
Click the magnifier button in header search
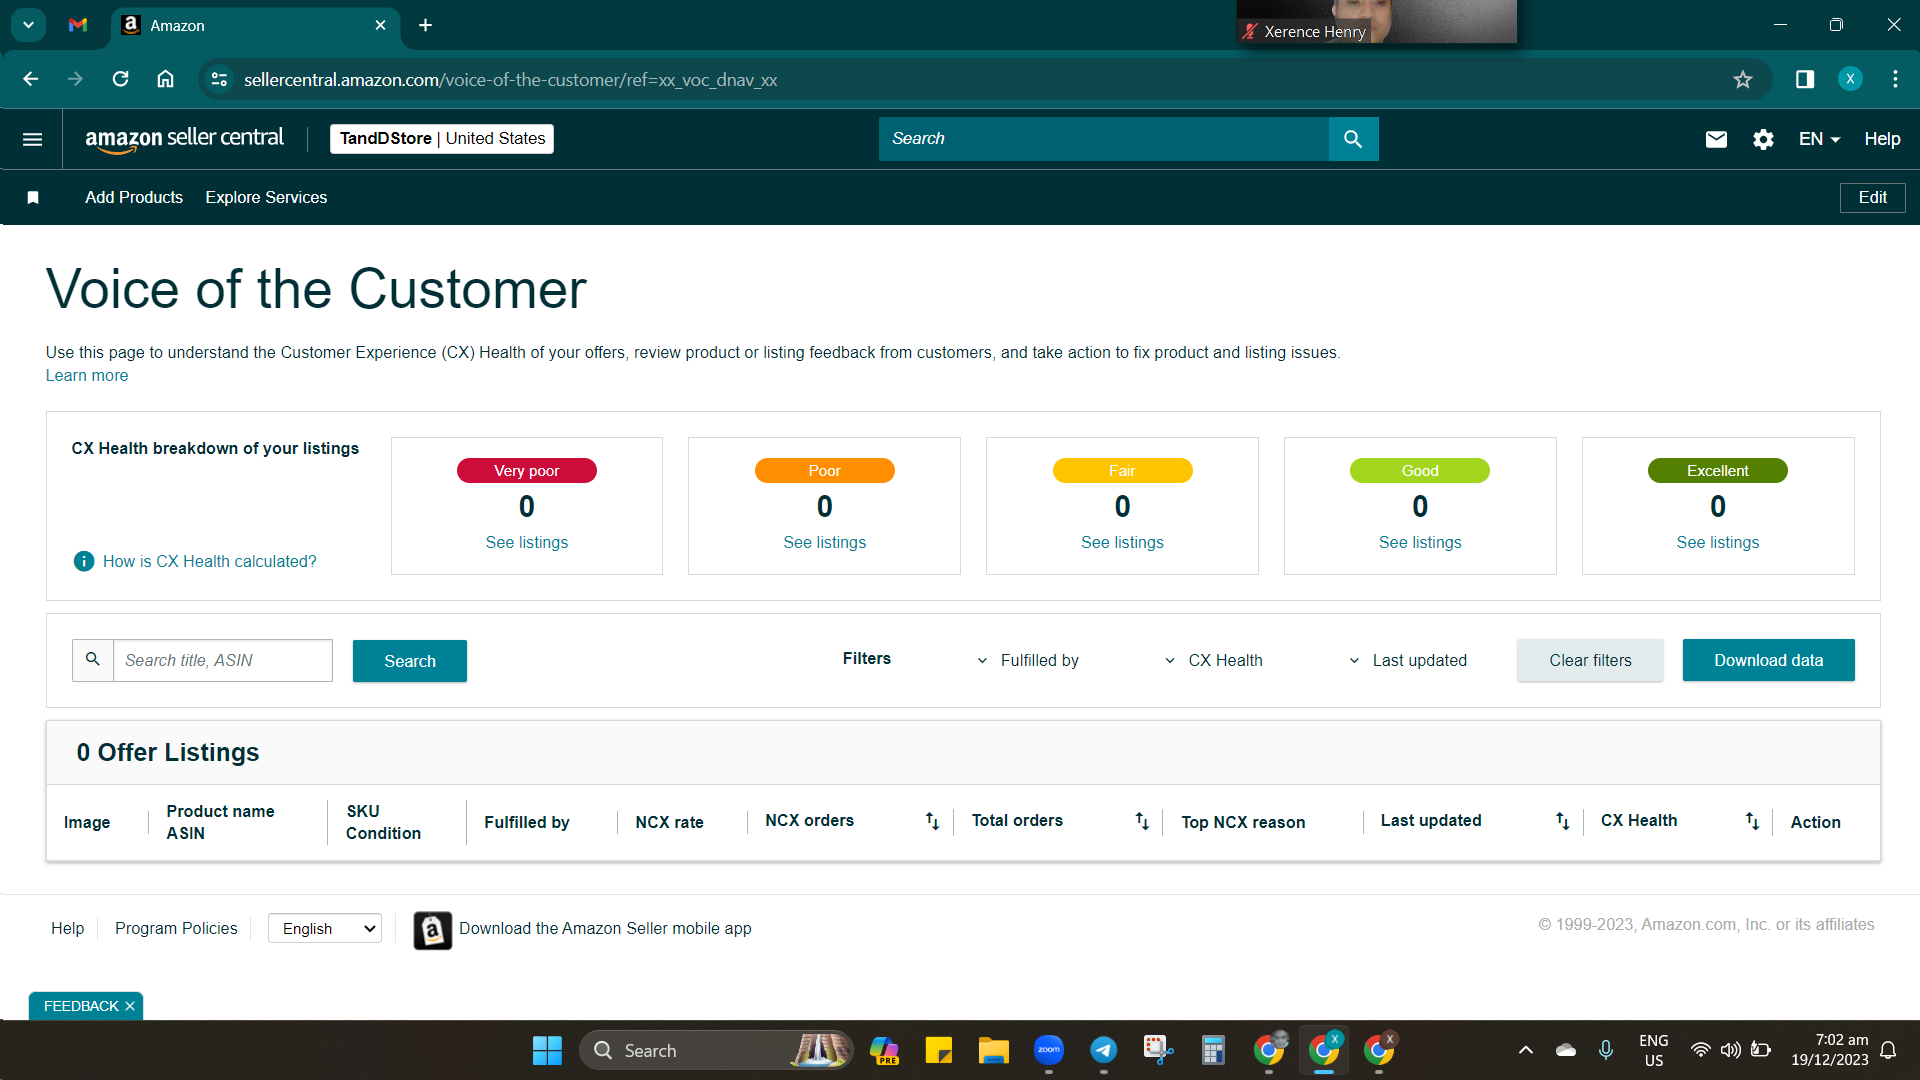pos(1353,139)
